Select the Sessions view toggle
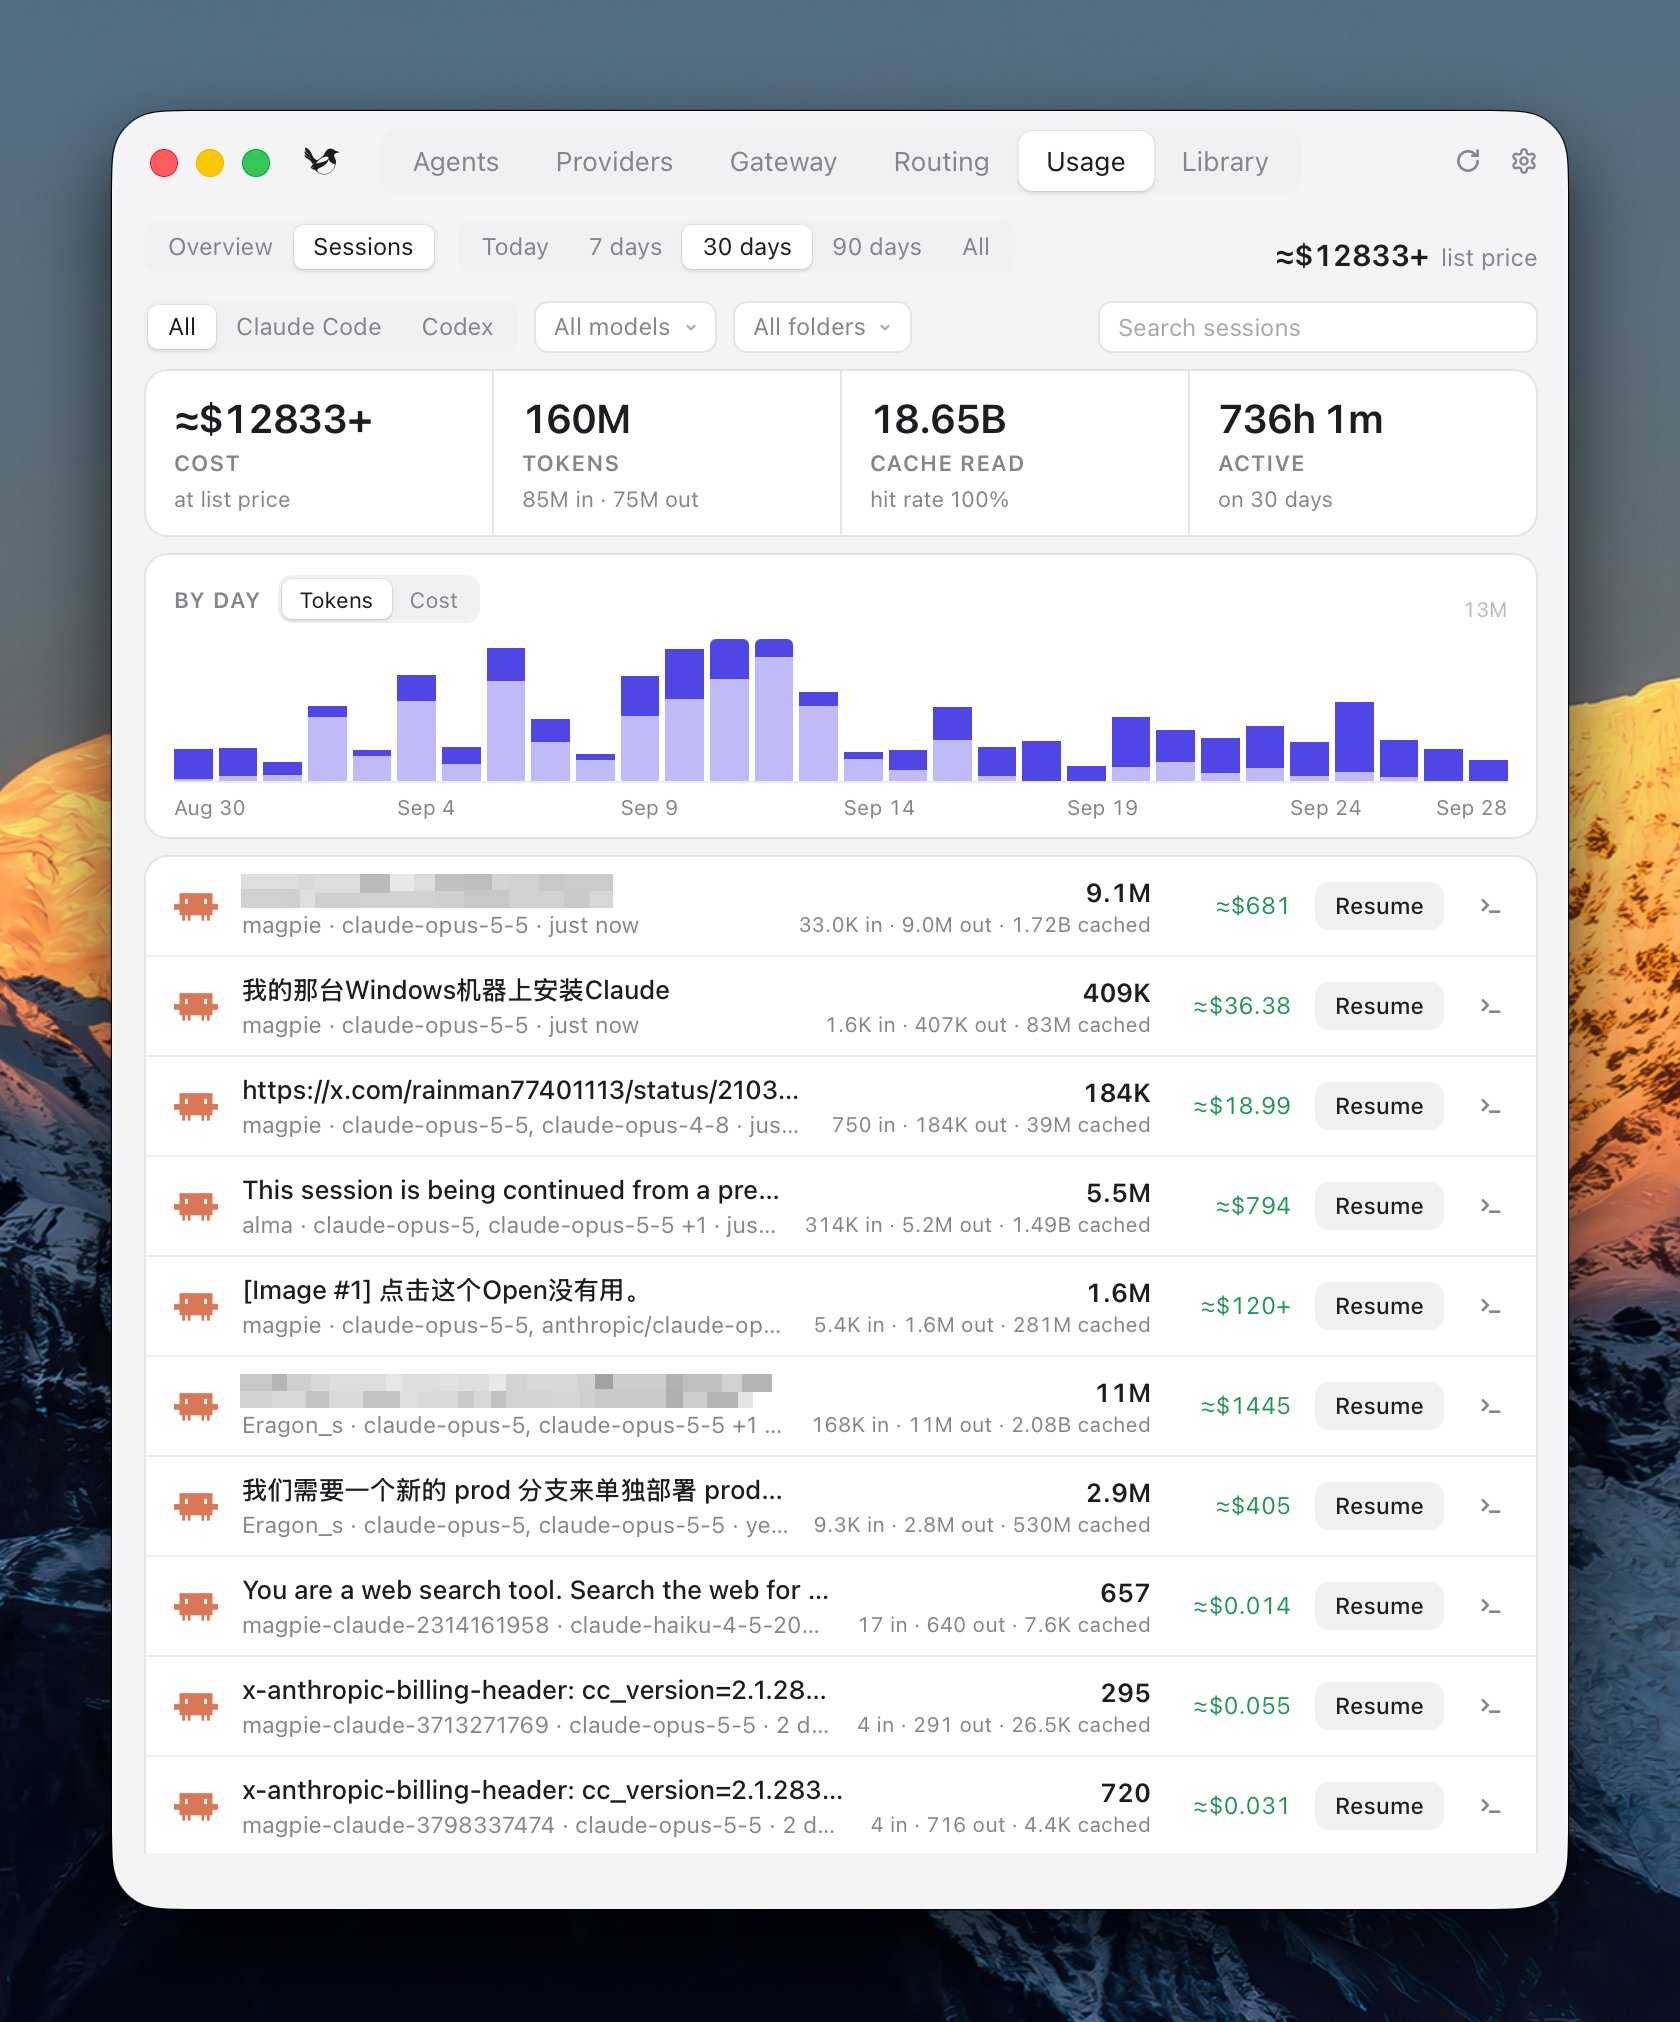Viewport: 1680px width, 2022px height. 363,247
